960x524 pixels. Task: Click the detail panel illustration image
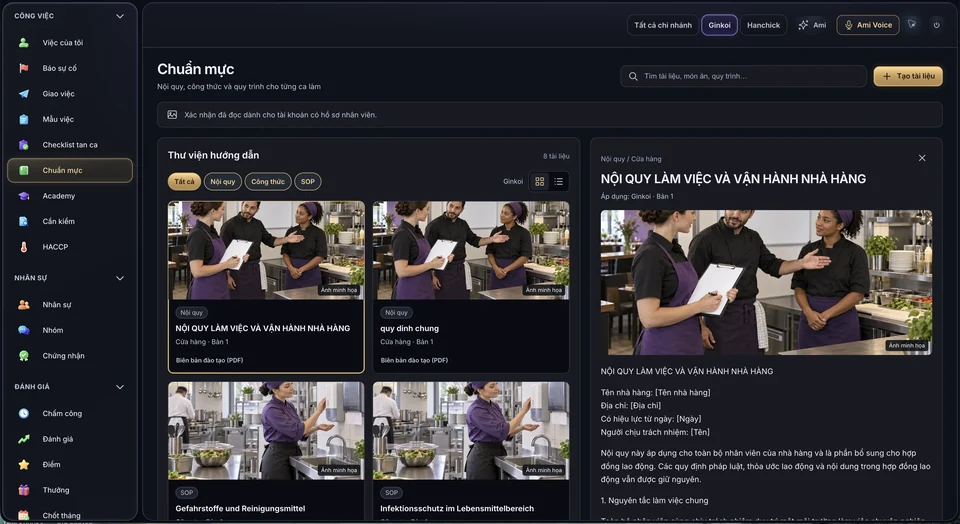(x=766, y=283)
